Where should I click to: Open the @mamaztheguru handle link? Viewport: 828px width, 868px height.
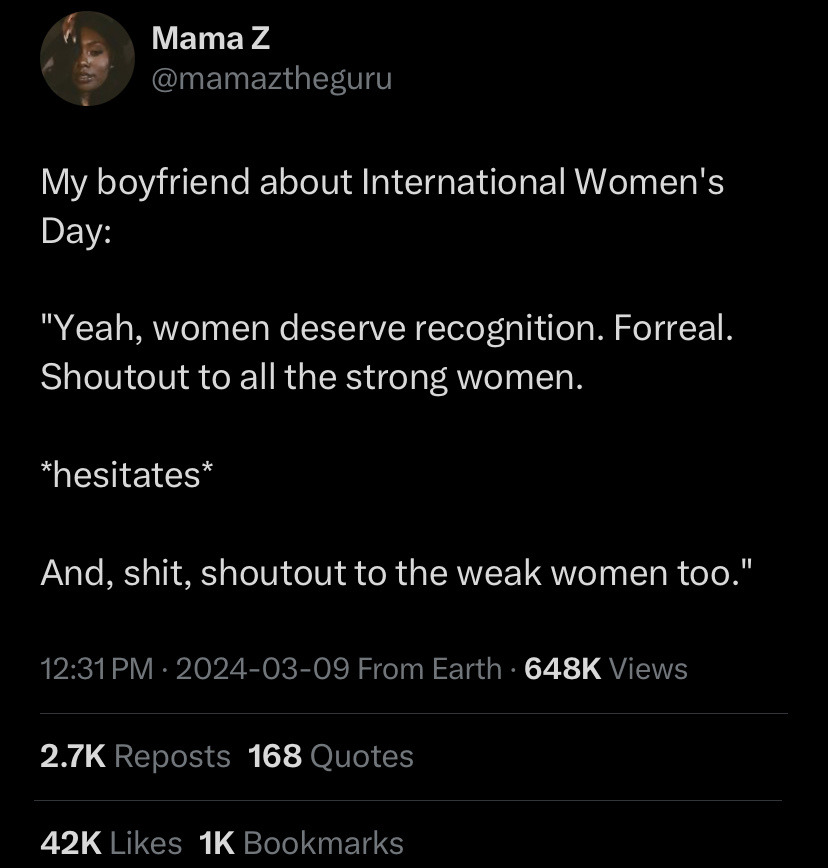pyautogui.click(x=271, y=78)
